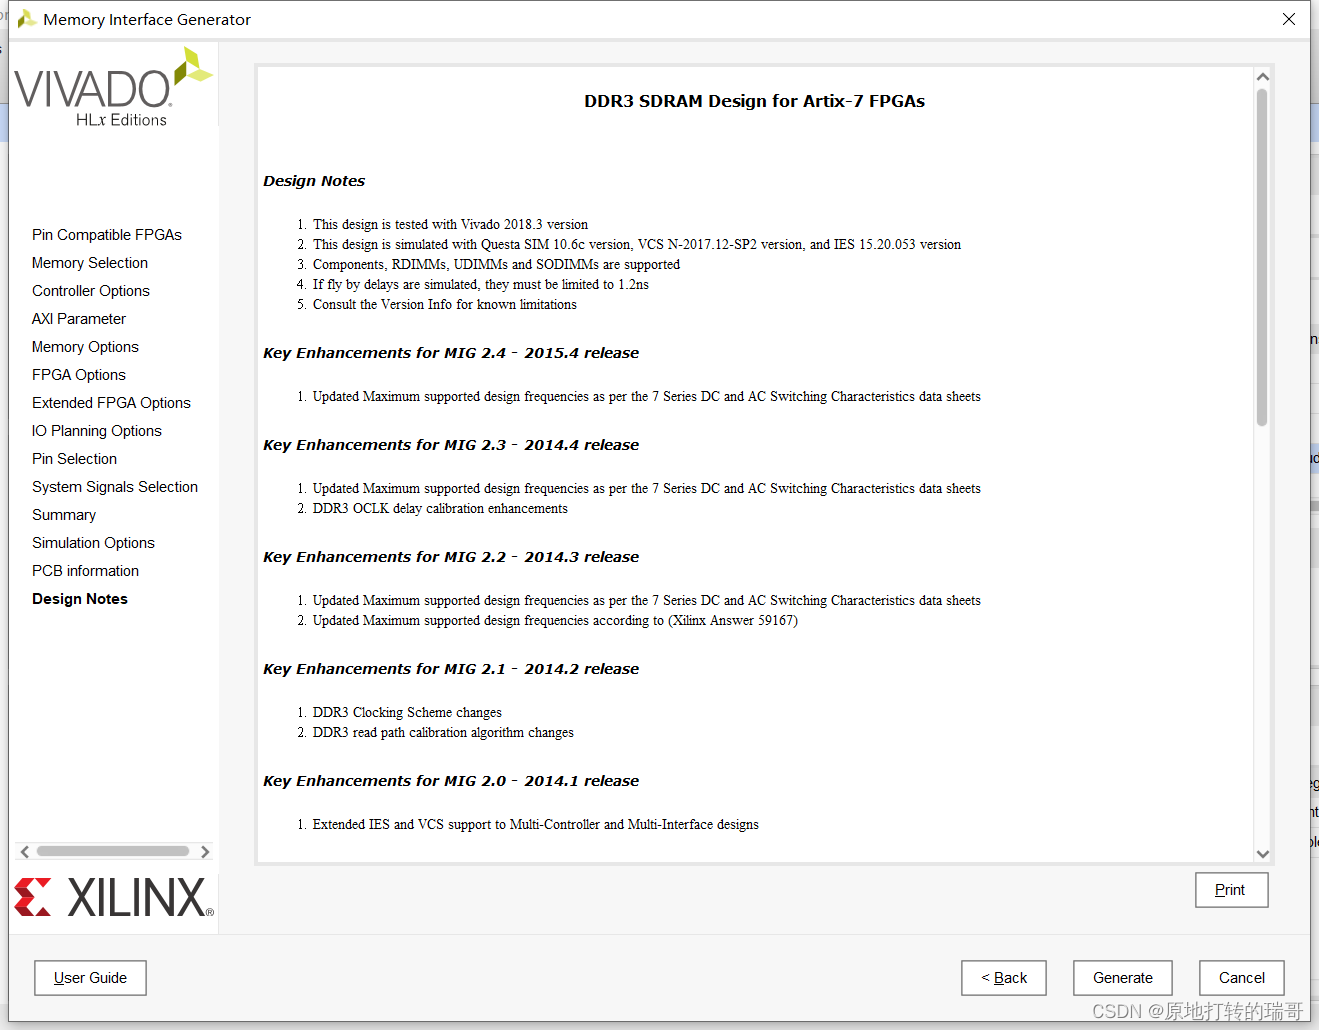
Task: Click the sidebar horizontal scrollbar thumb
Action: [113, 852]
